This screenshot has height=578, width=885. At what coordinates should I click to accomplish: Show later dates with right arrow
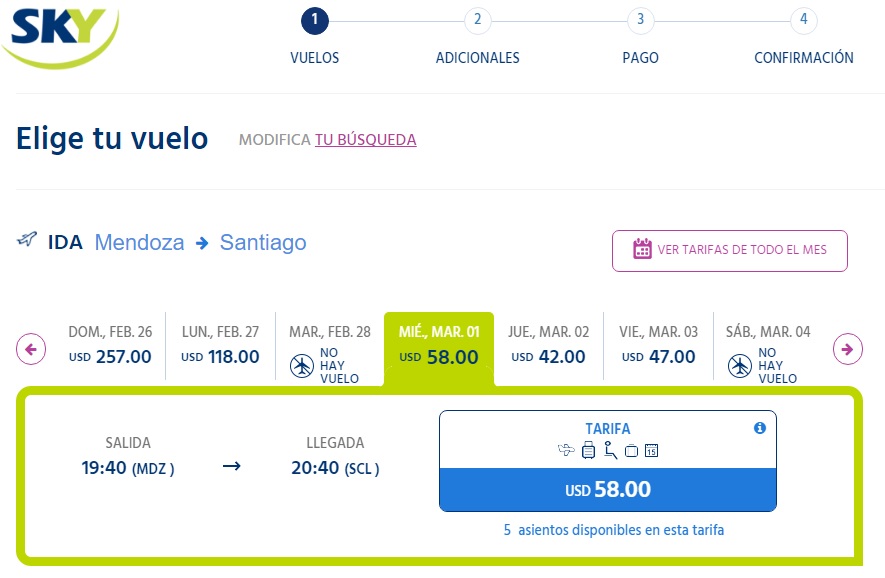coord(848,349)
